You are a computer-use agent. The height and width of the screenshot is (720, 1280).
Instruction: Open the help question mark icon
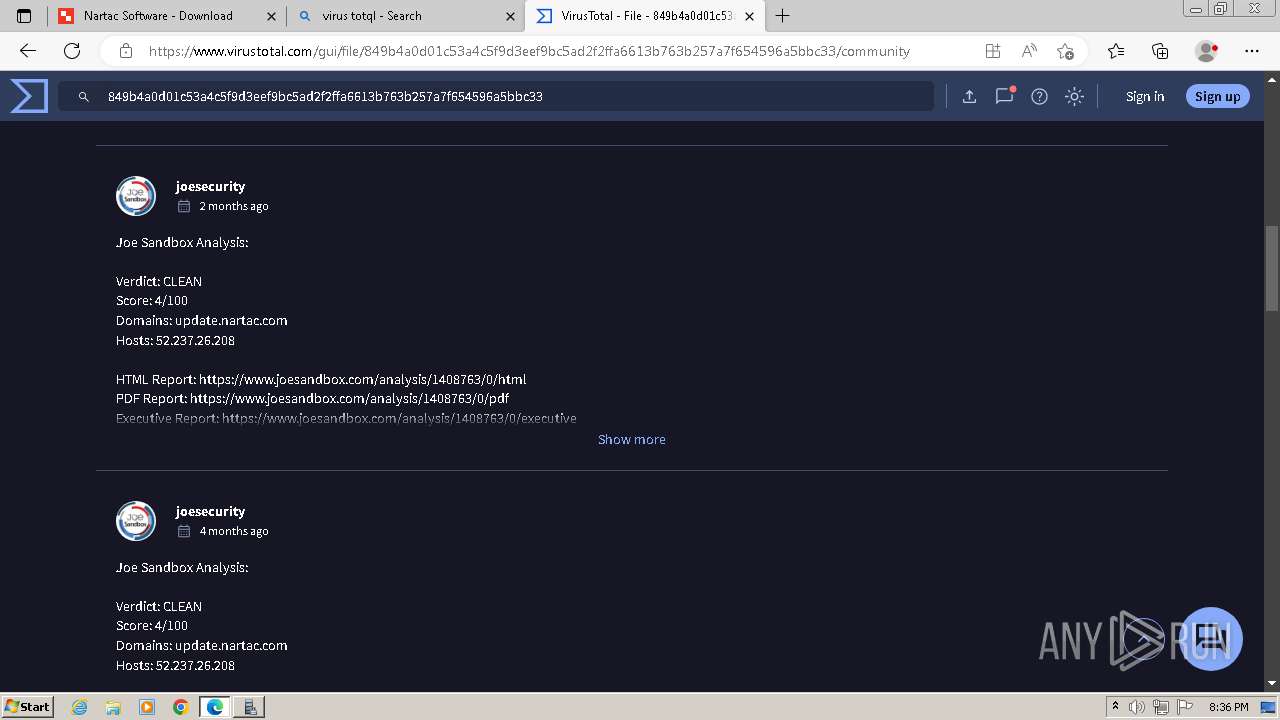pyautogui.click(x=1039, y=96)
